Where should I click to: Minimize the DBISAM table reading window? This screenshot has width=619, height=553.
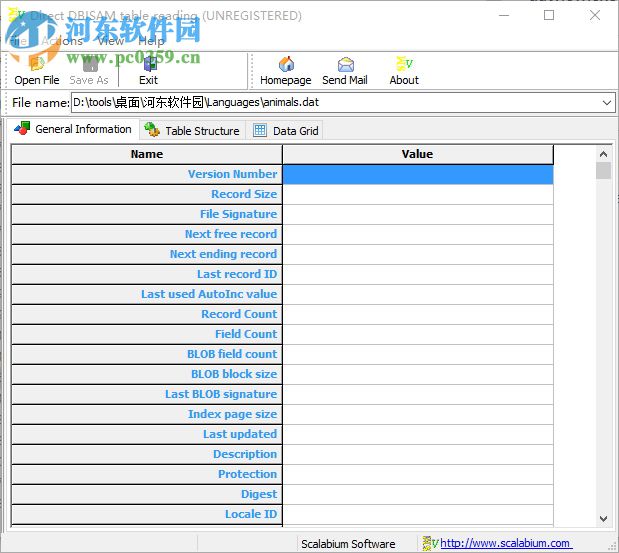point(504,15)
